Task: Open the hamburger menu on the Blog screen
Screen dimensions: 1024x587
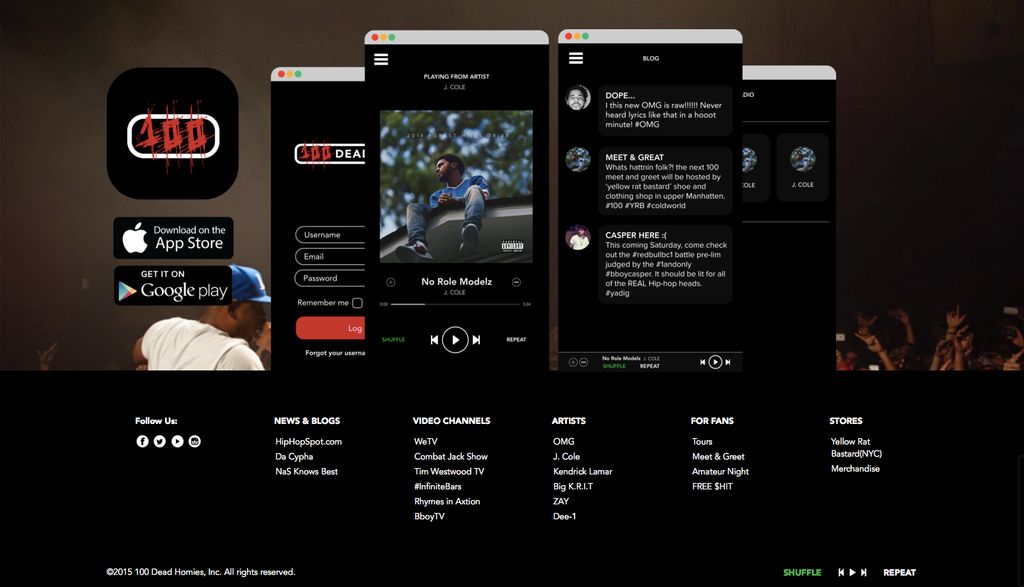Action: 576,58
